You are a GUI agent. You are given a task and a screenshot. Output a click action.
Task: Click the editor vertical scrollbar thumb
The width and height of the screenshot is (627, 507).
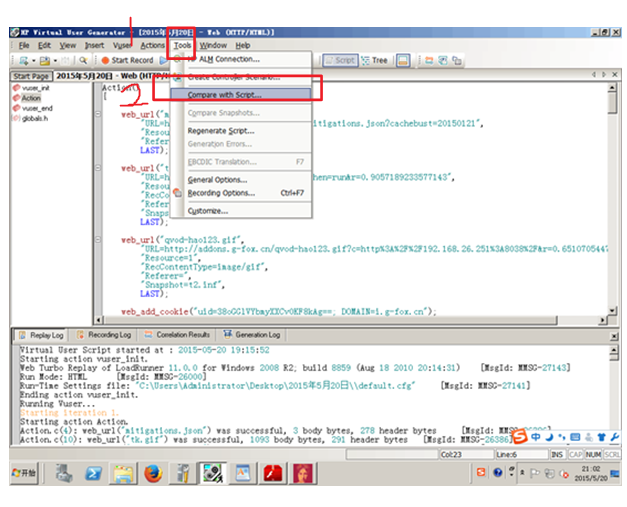tap(612, 103)
